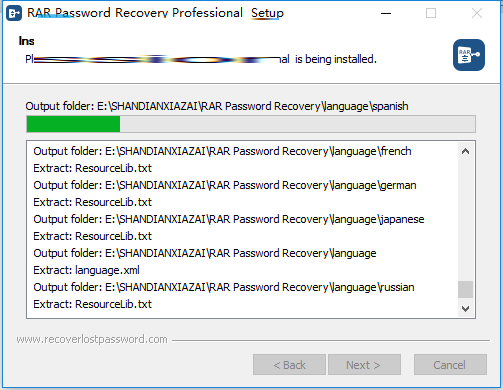Select the language\russian output folder log line
The image size is (503, 390).
tap(224, 287)
